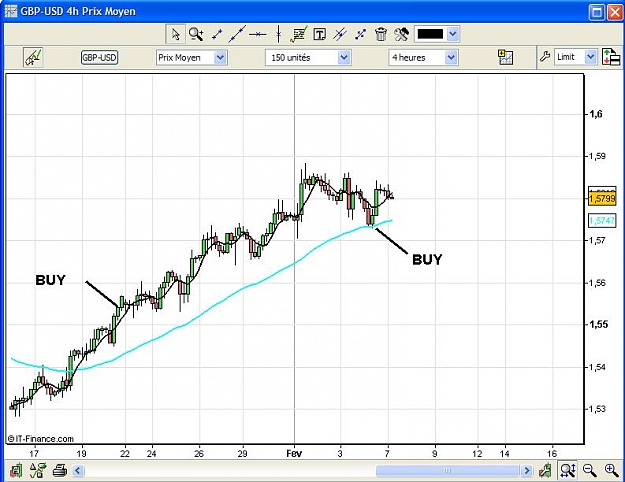This screenshot has height=482, width=625.
Task: Open the Limit order type dropdown
Action: pyautogui.click(x=575, y=57)
